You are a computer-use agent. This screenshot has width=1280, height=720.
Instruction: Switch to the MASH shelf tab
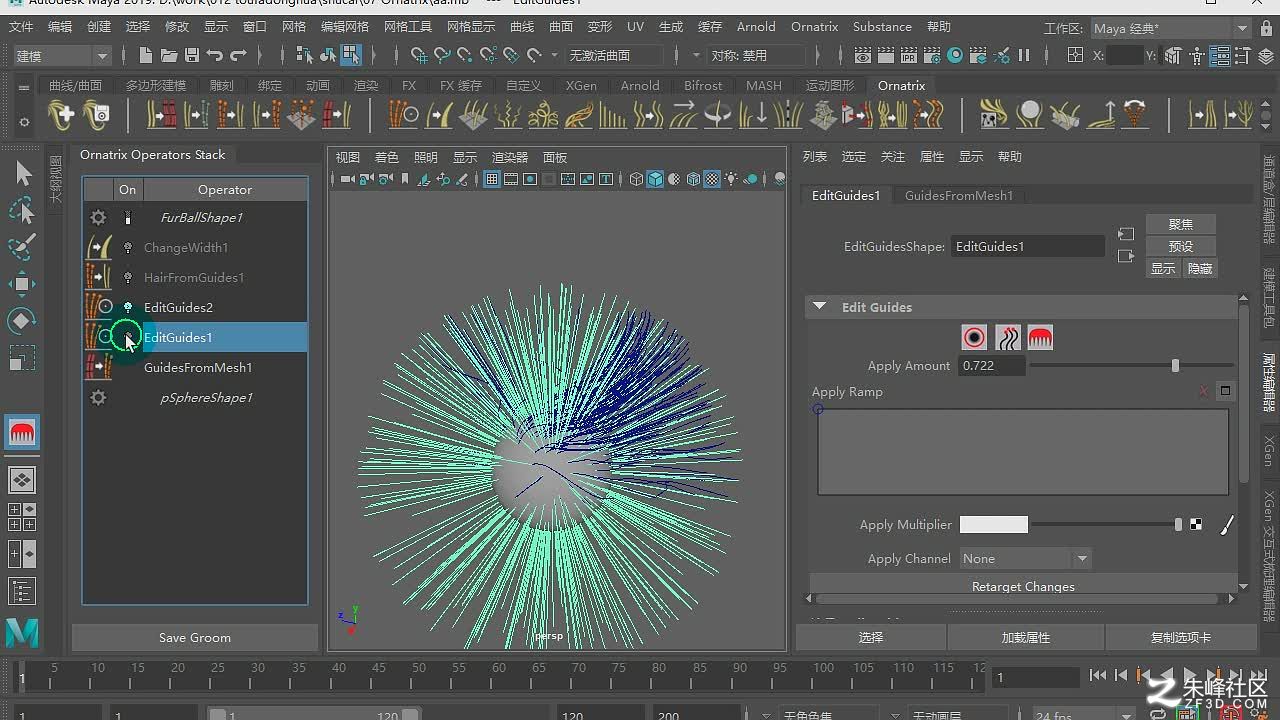pyautogui.click(x=764, y=86)
